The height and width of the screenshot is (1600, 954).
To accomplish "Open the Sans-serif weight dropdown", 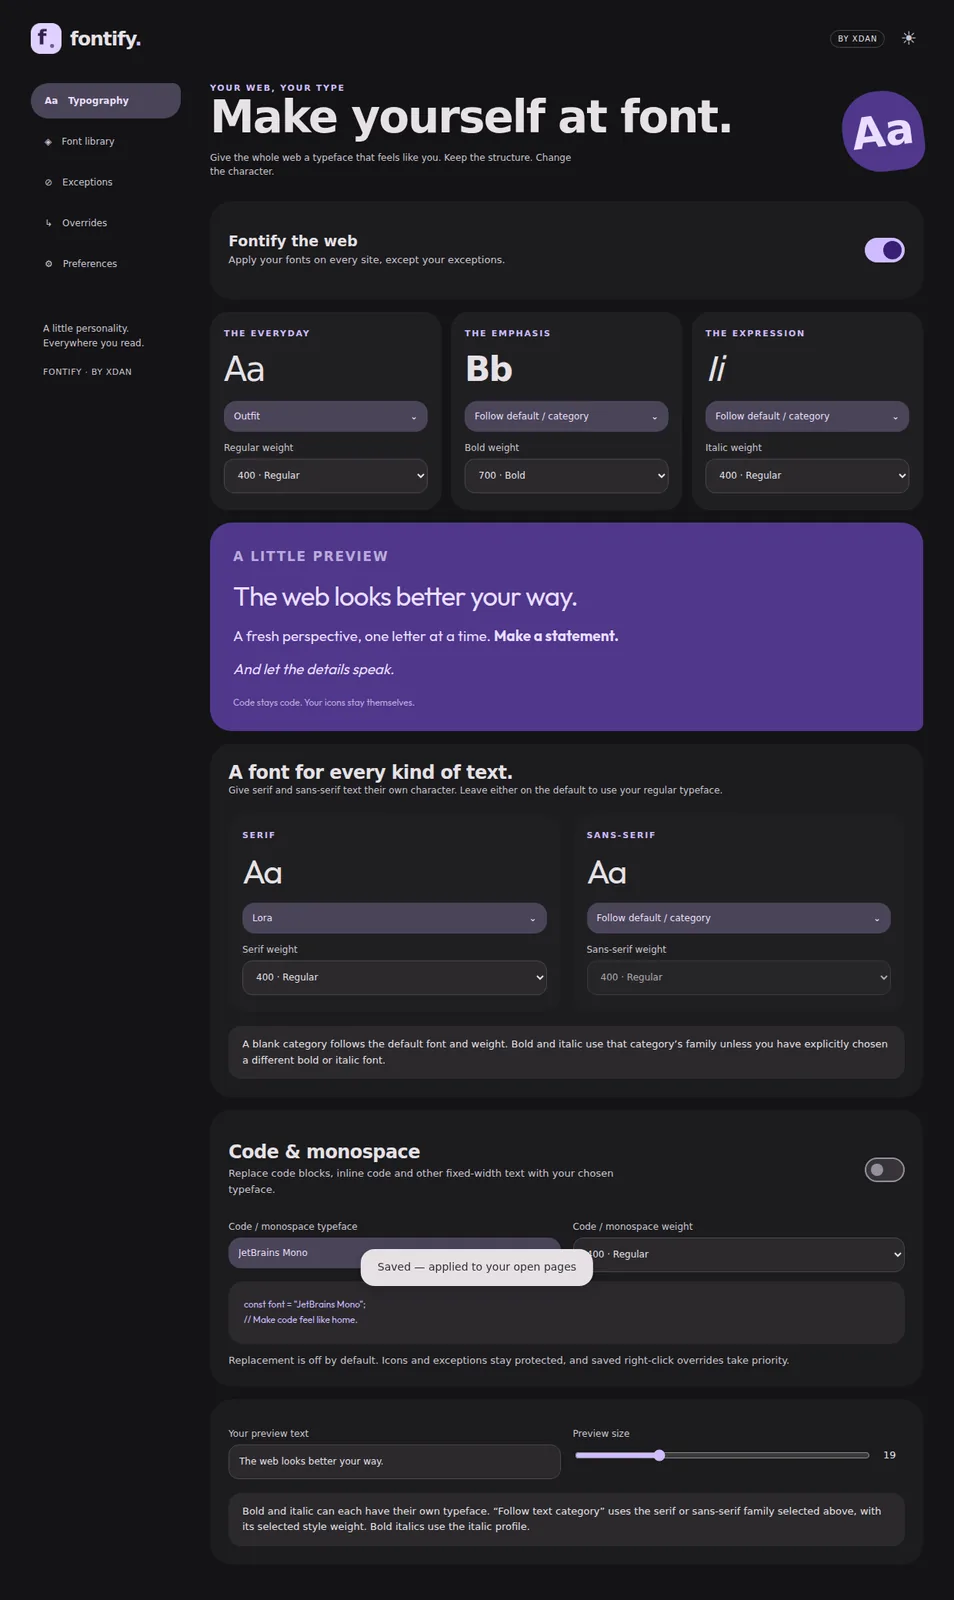I will 738,978.
